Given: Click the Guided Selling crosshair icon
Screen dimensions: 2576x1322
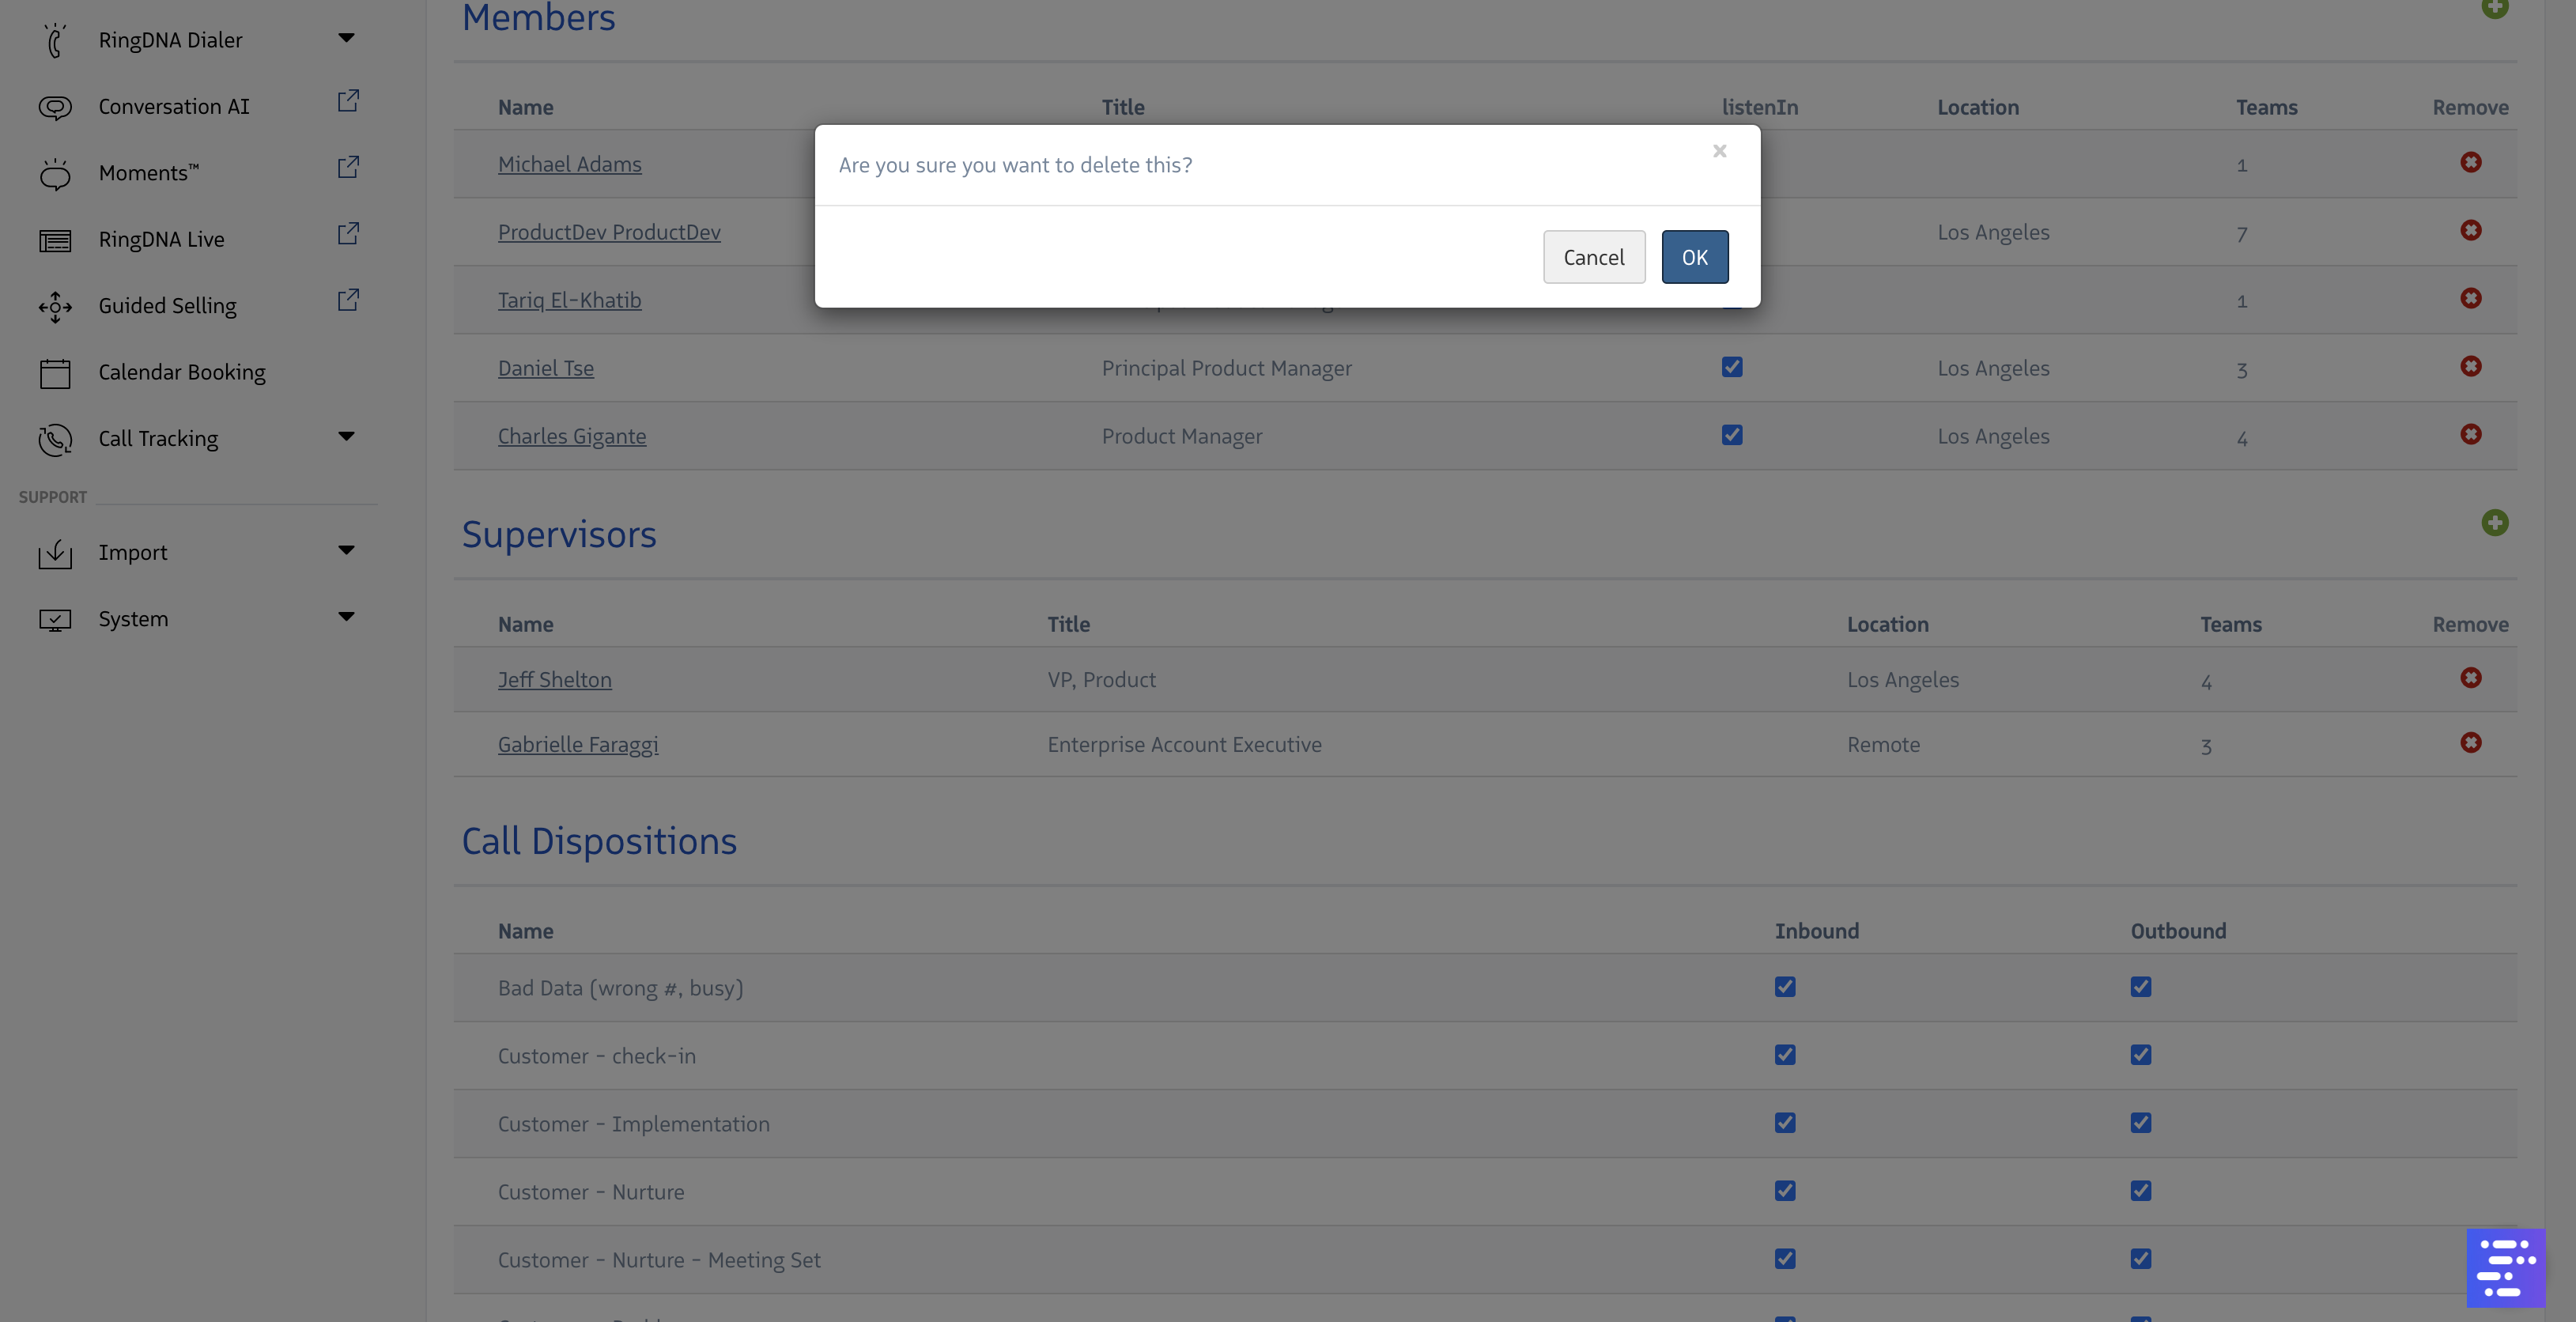Looking at the screenshot, I should 55,306.
